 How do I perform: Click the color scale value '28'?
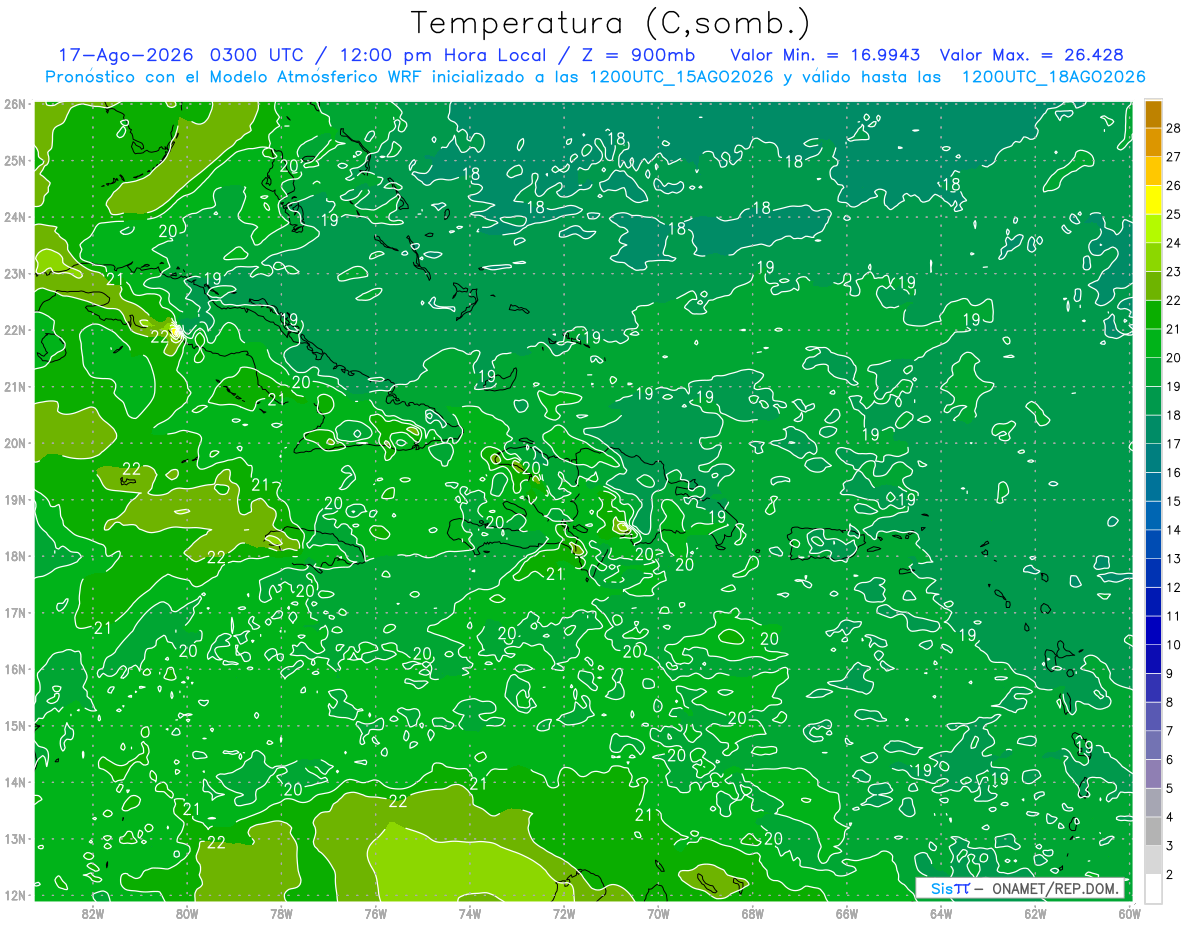pos(1174,128)
